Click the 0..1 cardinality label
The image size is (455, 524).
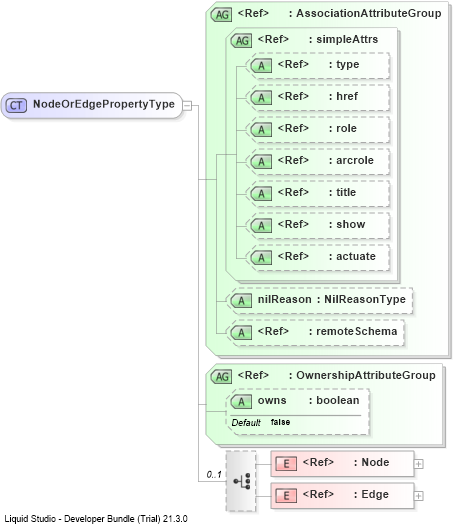[x=214, y=475]
